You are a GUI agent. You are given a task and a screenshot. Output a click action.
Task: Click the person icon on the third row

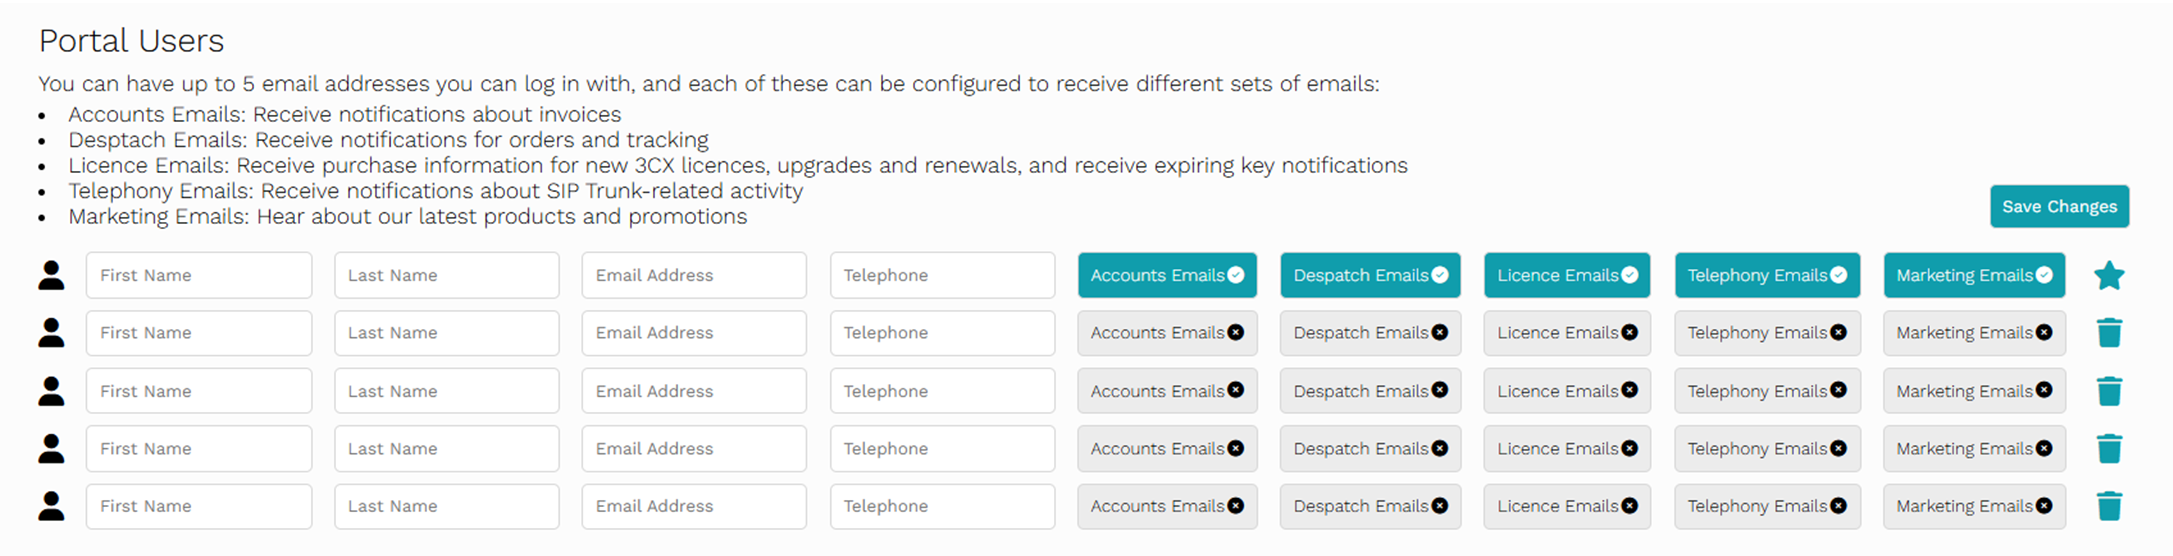[x=51, y=391]
